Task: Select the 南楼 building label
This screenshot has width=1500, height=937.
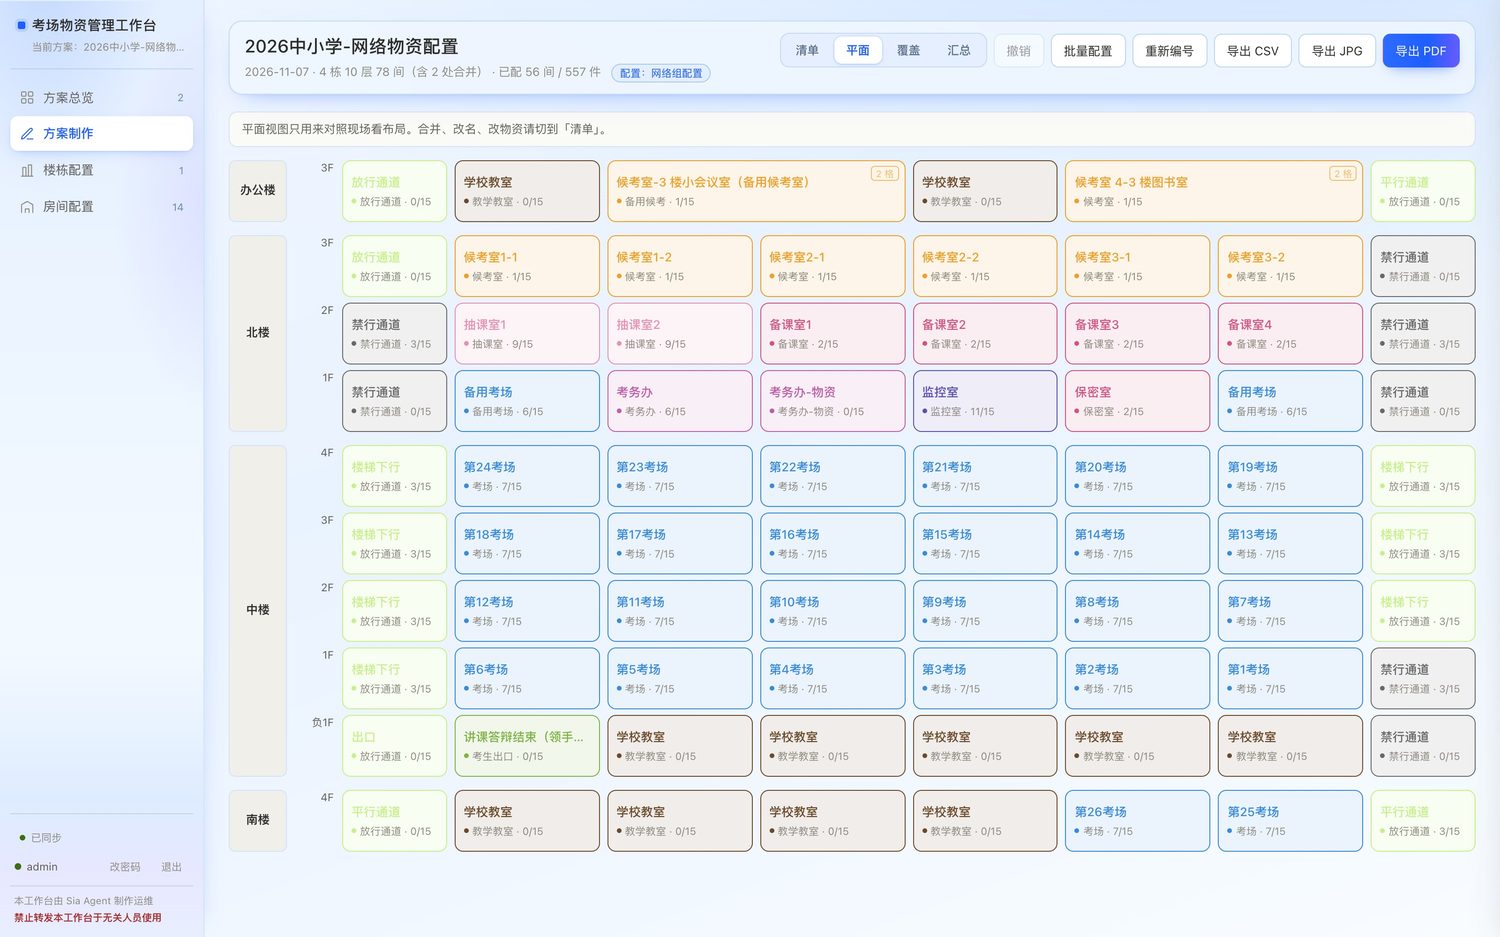Action: pyautogui.click(x=258, y=820)
